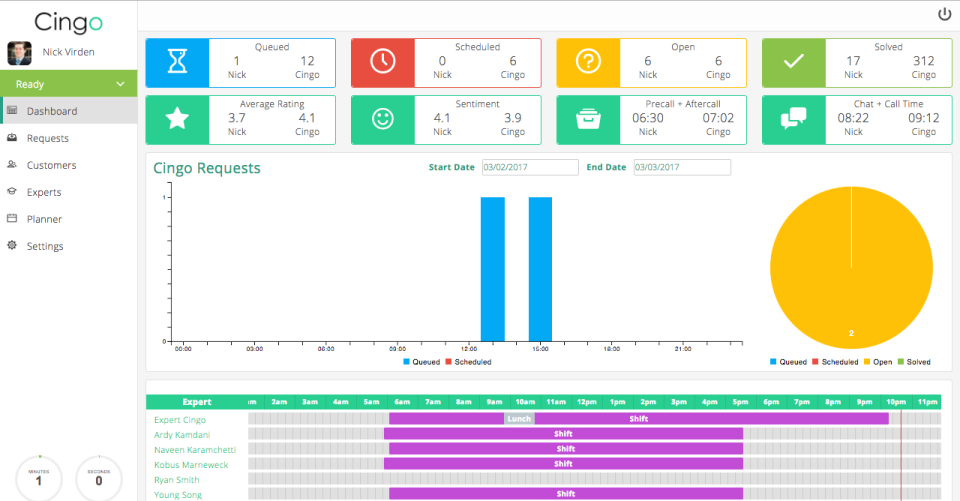Click the Lunch block in Expert Cingo row
Image resolution: width=960 pixels, height=501 pixels.
(x=519, y=419)
